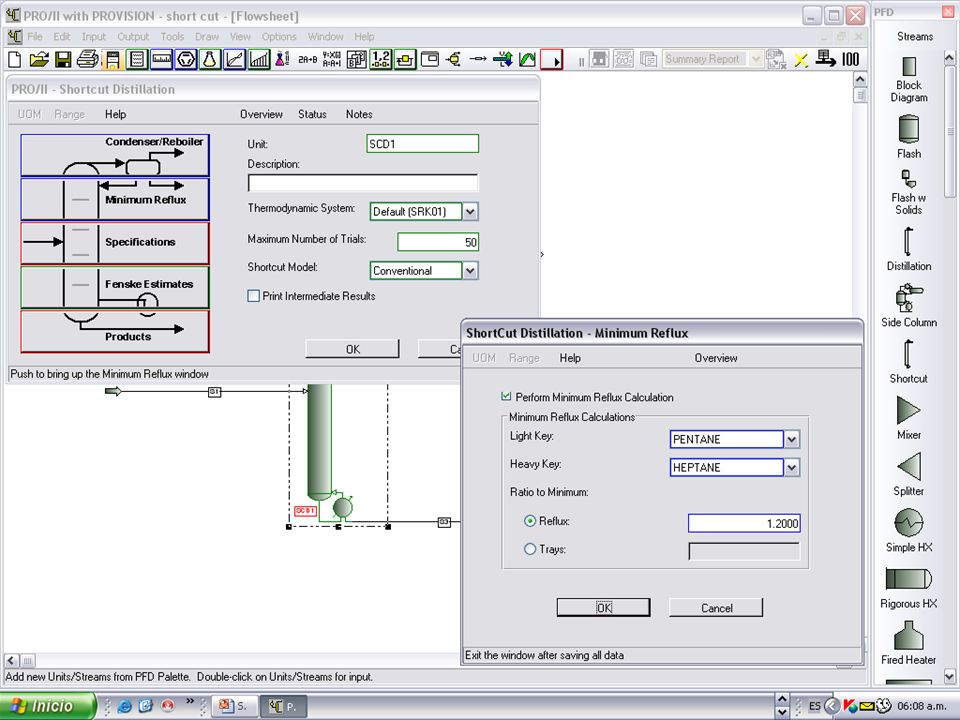
Task: Open the Options menu
Action: coord(279,37)
